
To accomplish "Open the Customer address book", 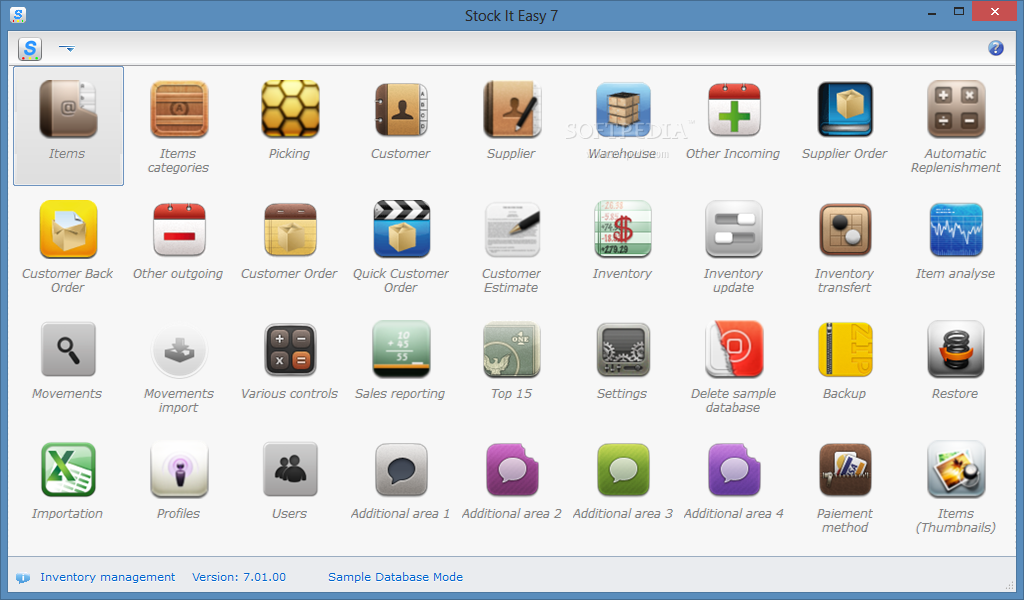I will pos(401,110).
